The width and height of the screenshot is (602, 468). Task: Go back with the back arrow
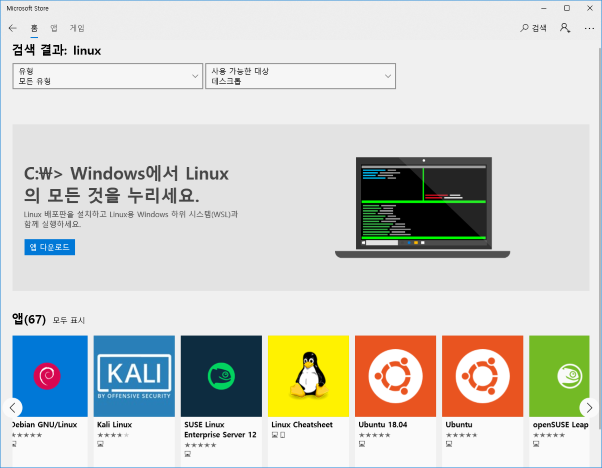13,28
